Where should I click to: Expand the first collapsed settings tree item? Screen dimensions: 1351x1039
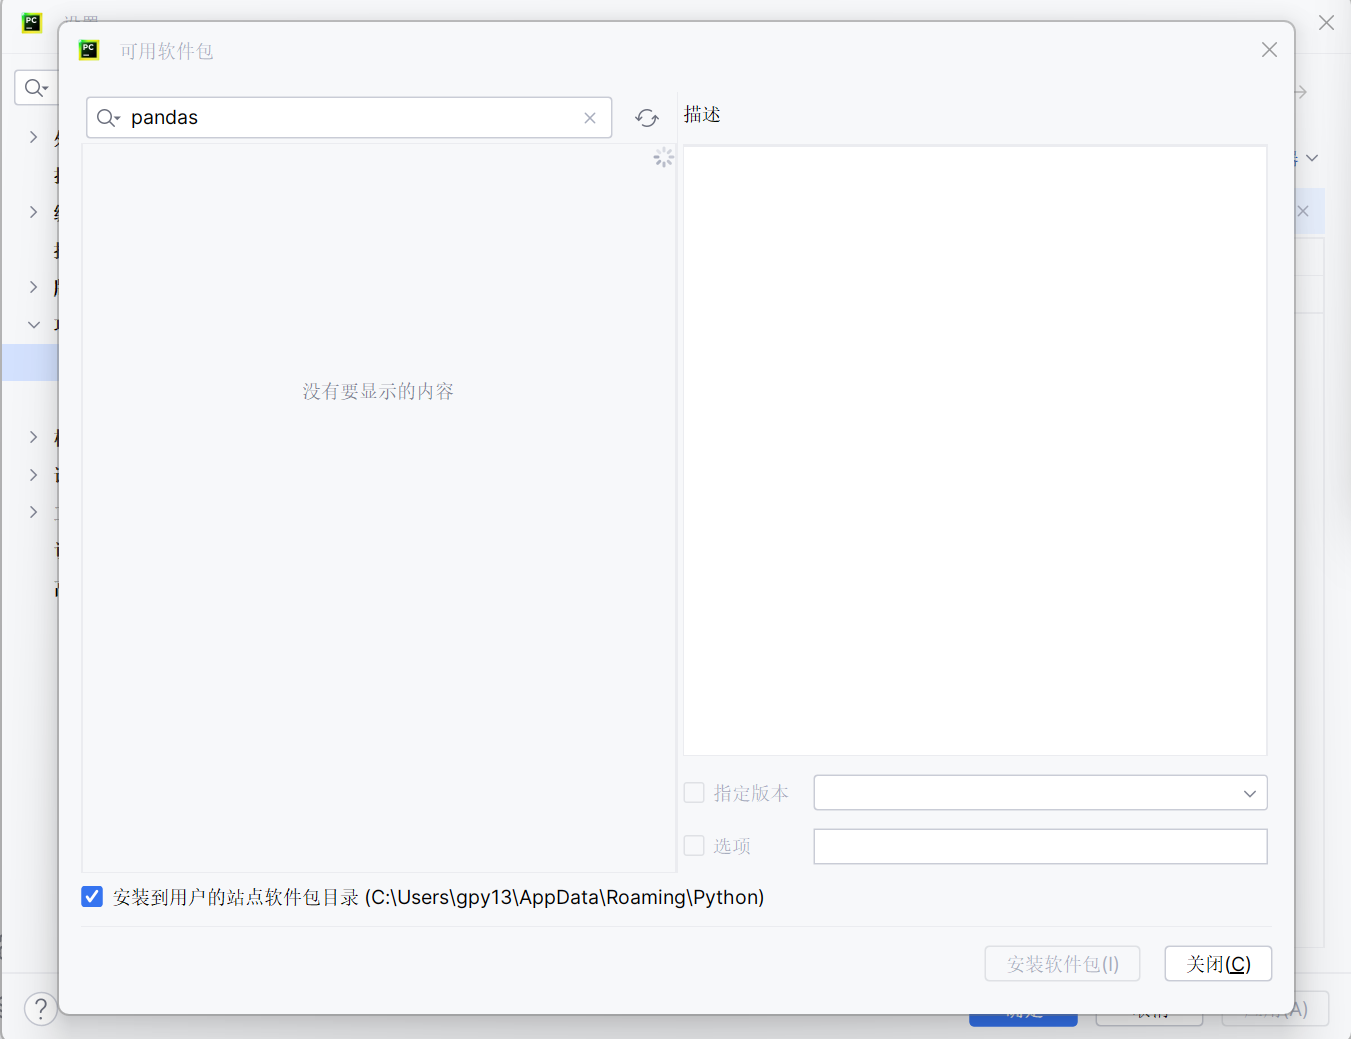pos(33,137)
